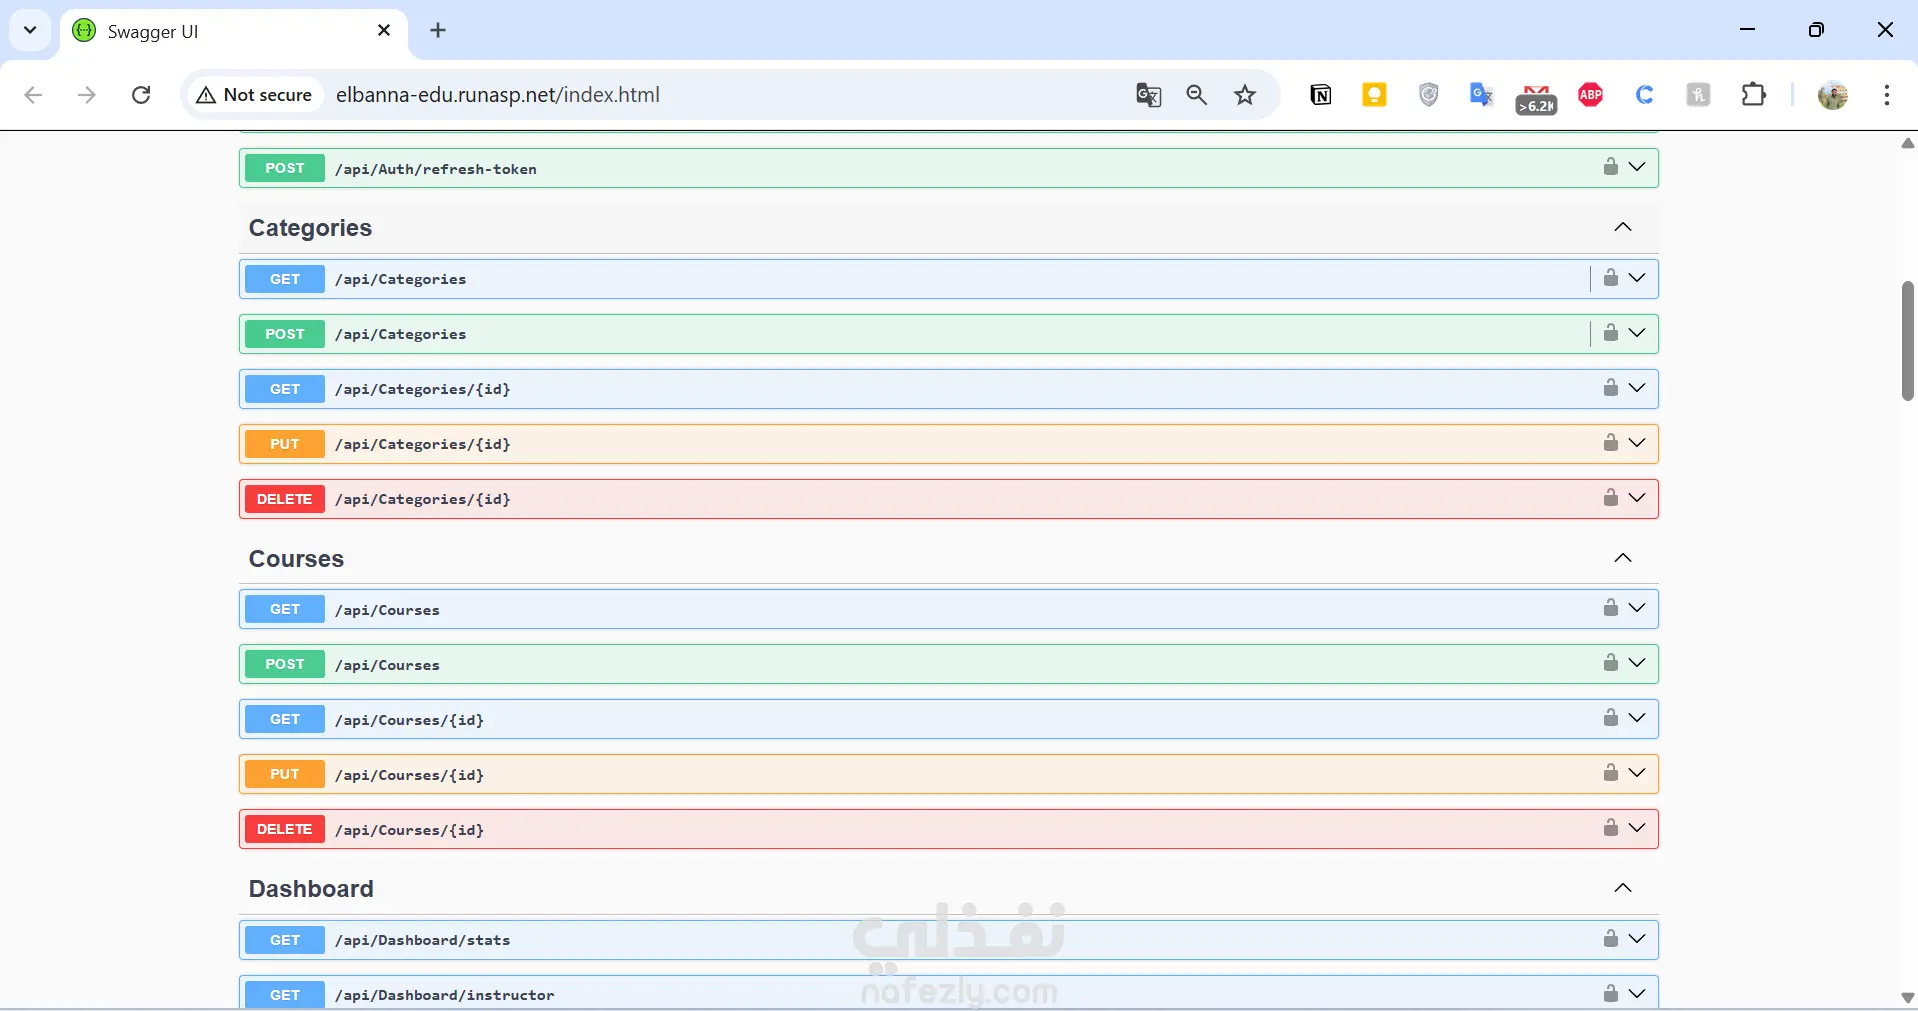Click the lock icon on POST /api/Auth/refresh-token
This screenshot has width=1918, height=1011.
[1610, 167]
